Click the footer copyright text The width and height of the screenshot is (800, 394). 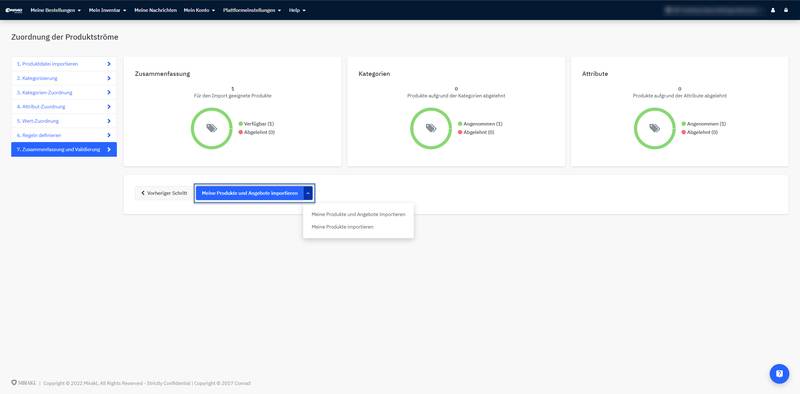[146, 383]
